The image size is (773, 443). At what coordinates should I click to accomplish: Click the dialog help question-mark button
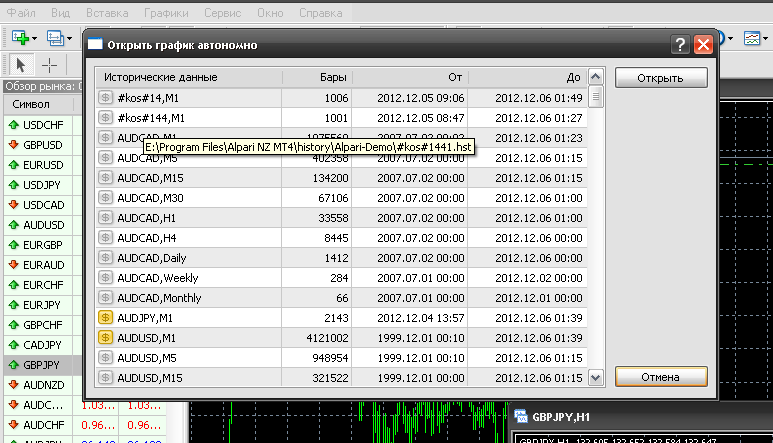pos(680,45)
